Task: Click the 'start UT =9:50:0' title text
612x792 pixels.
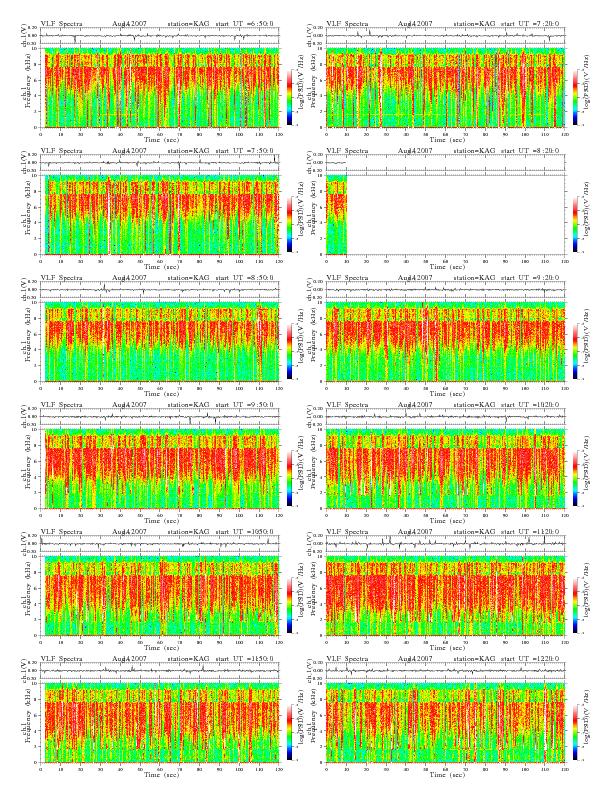Action: click(x=245, y=405)
